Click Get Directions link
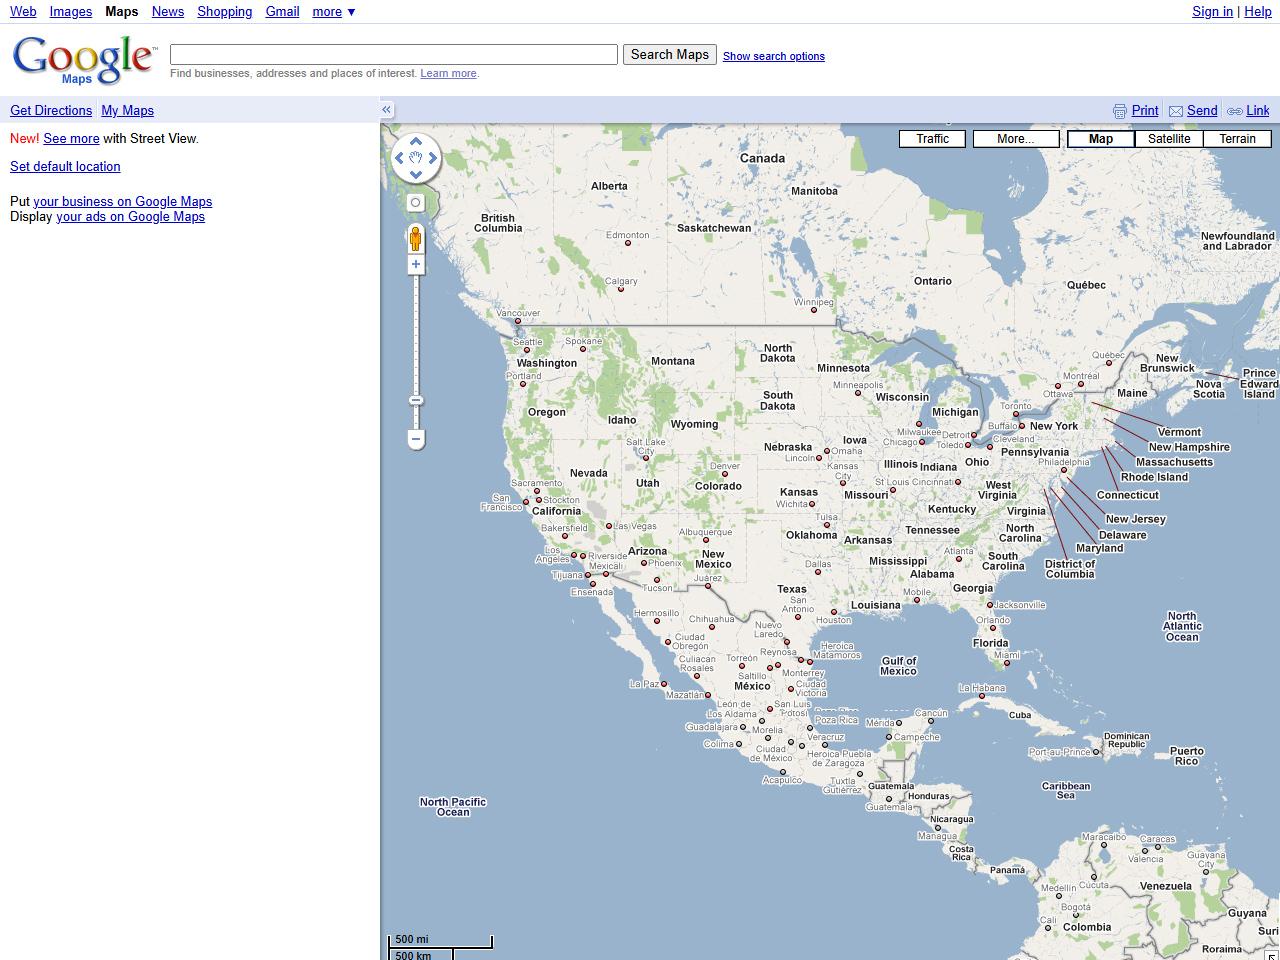This screenshot has height=960, width=1280. [x=51, y=111]
